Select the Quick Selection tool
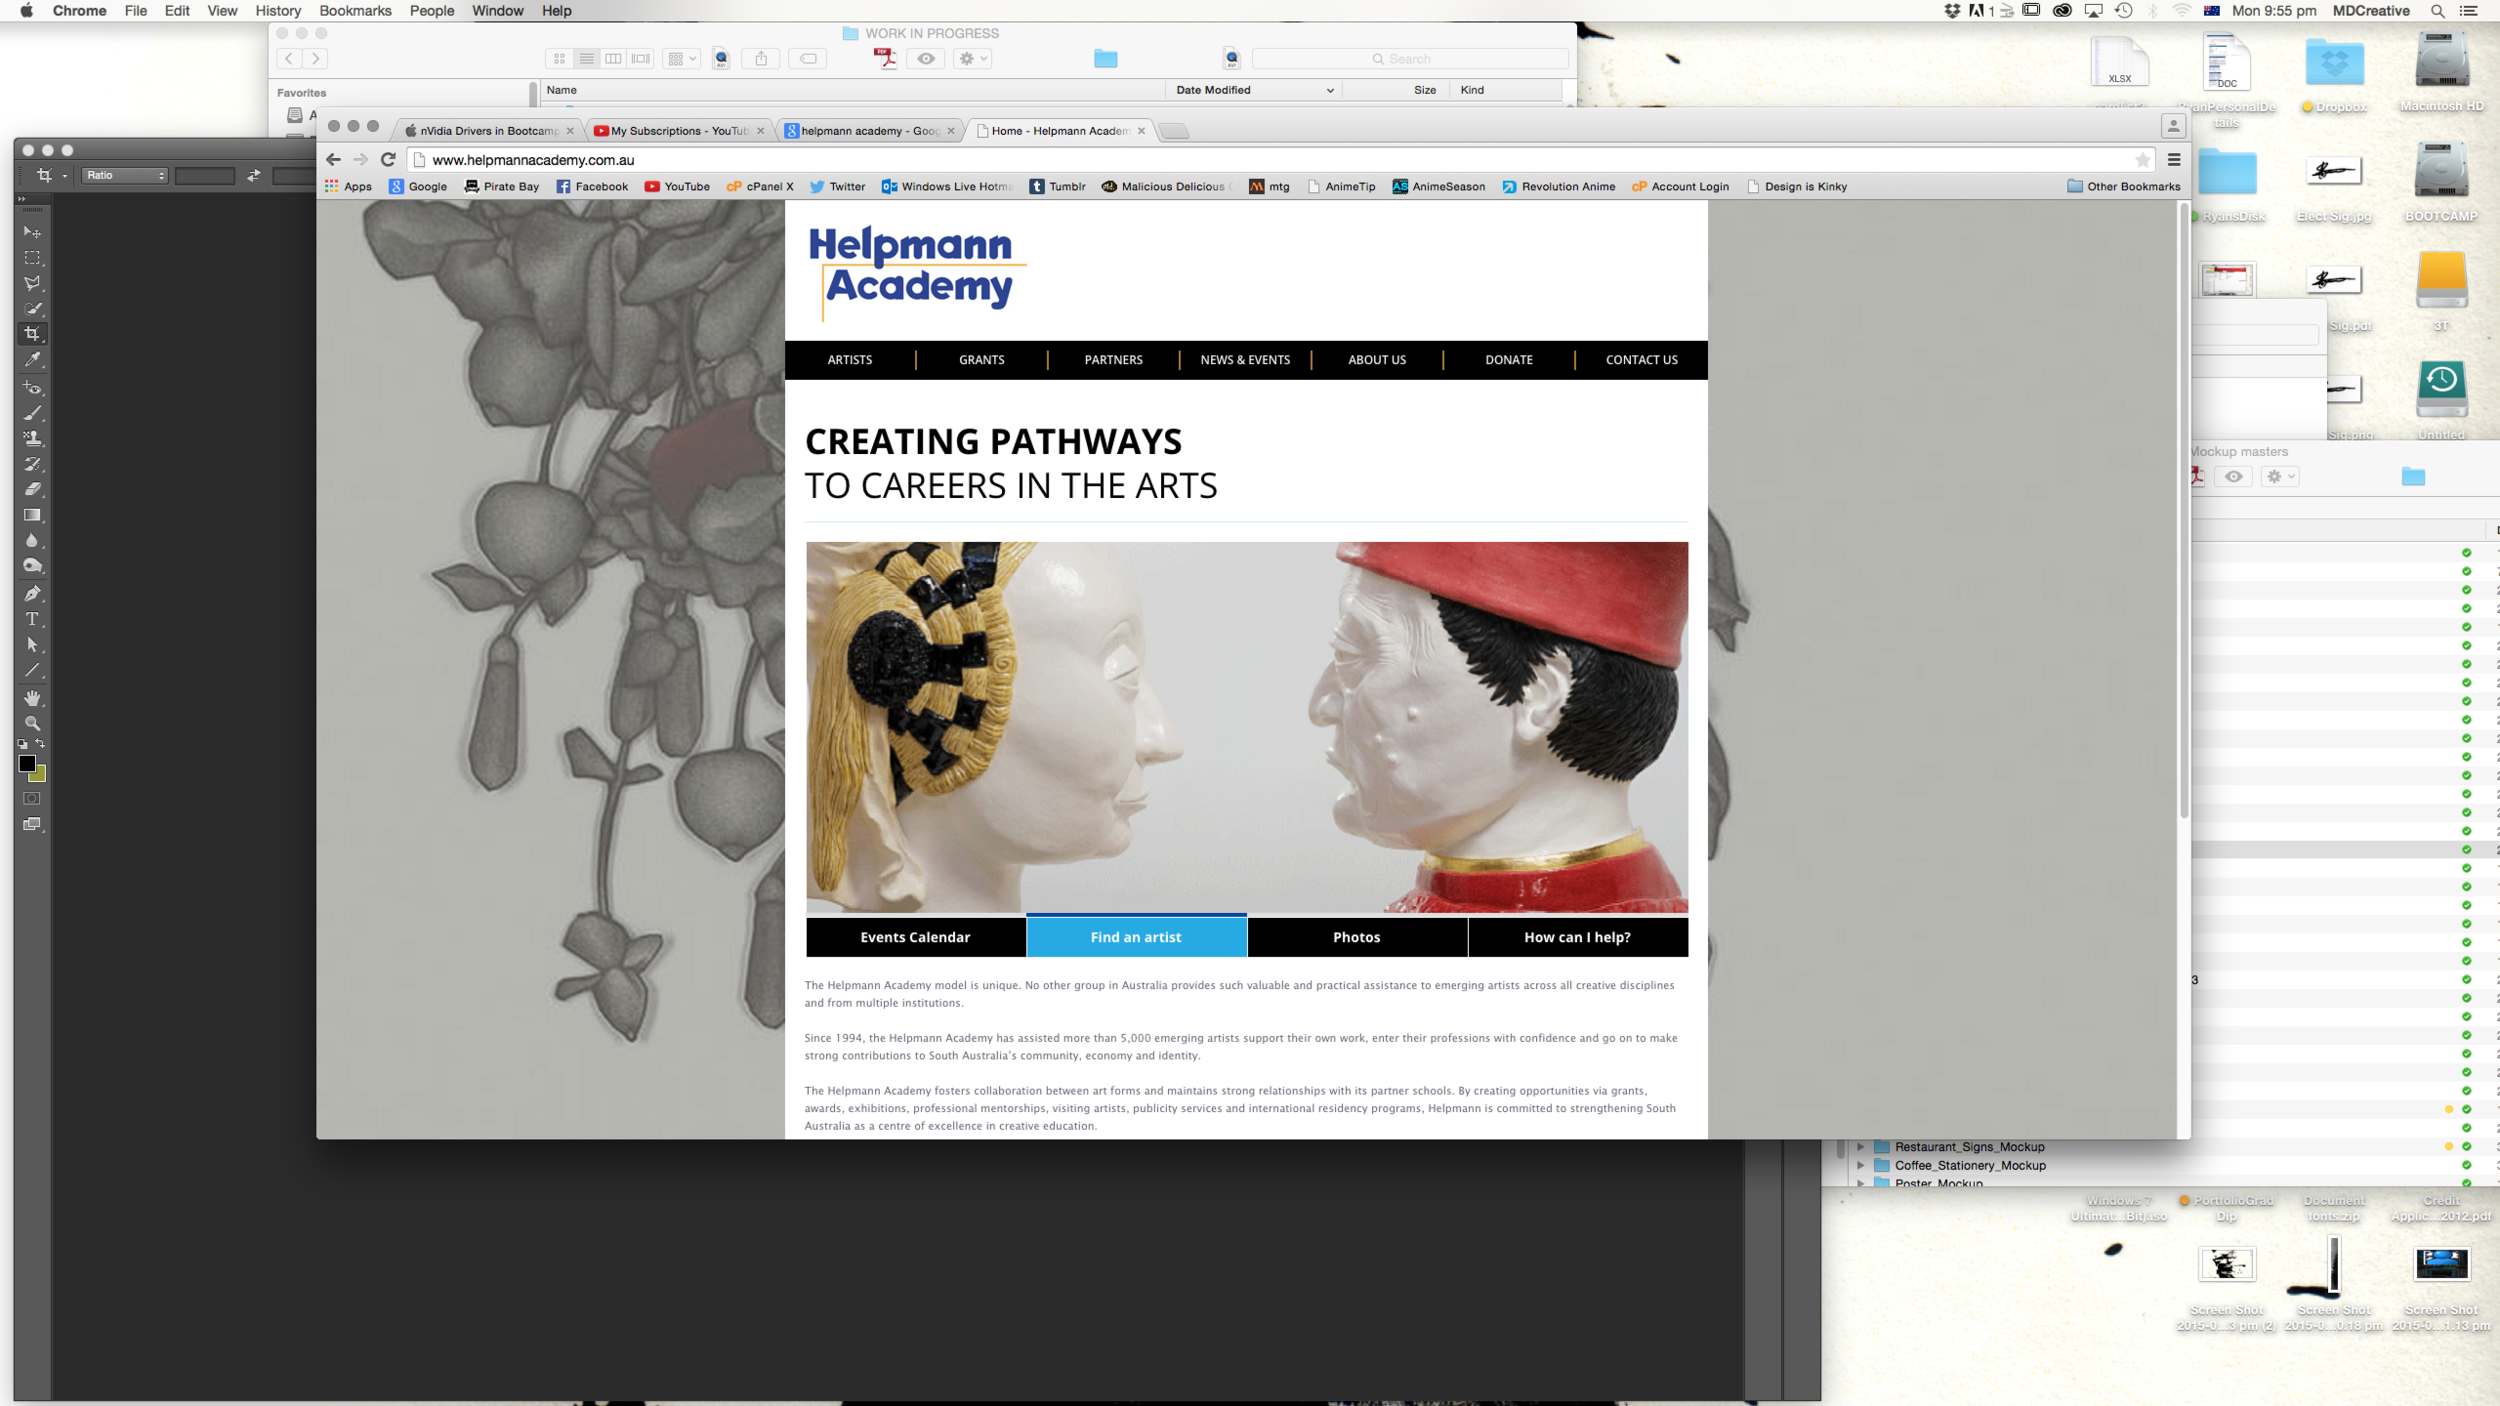 [32, 308]
